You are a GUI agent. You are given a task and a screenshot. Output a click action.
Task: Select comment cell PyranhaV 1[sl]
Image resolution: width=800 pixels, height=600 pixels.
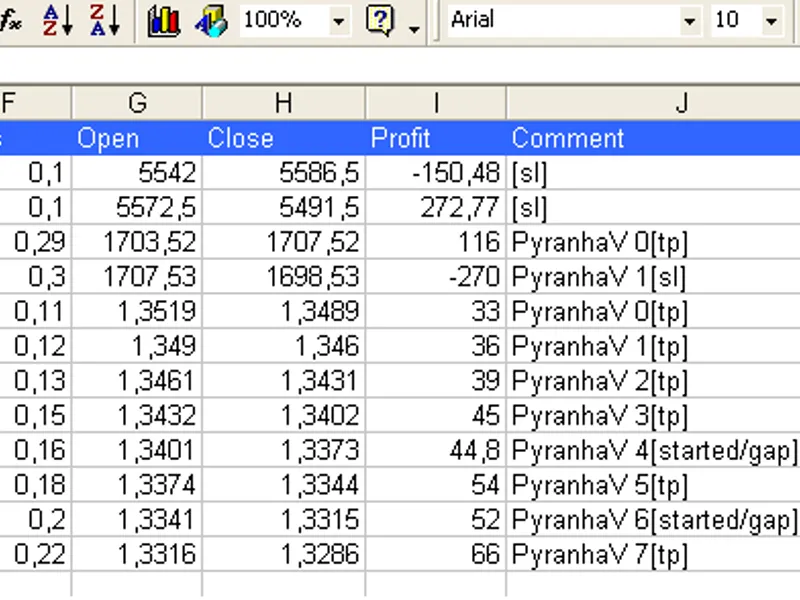pos(654,277)
